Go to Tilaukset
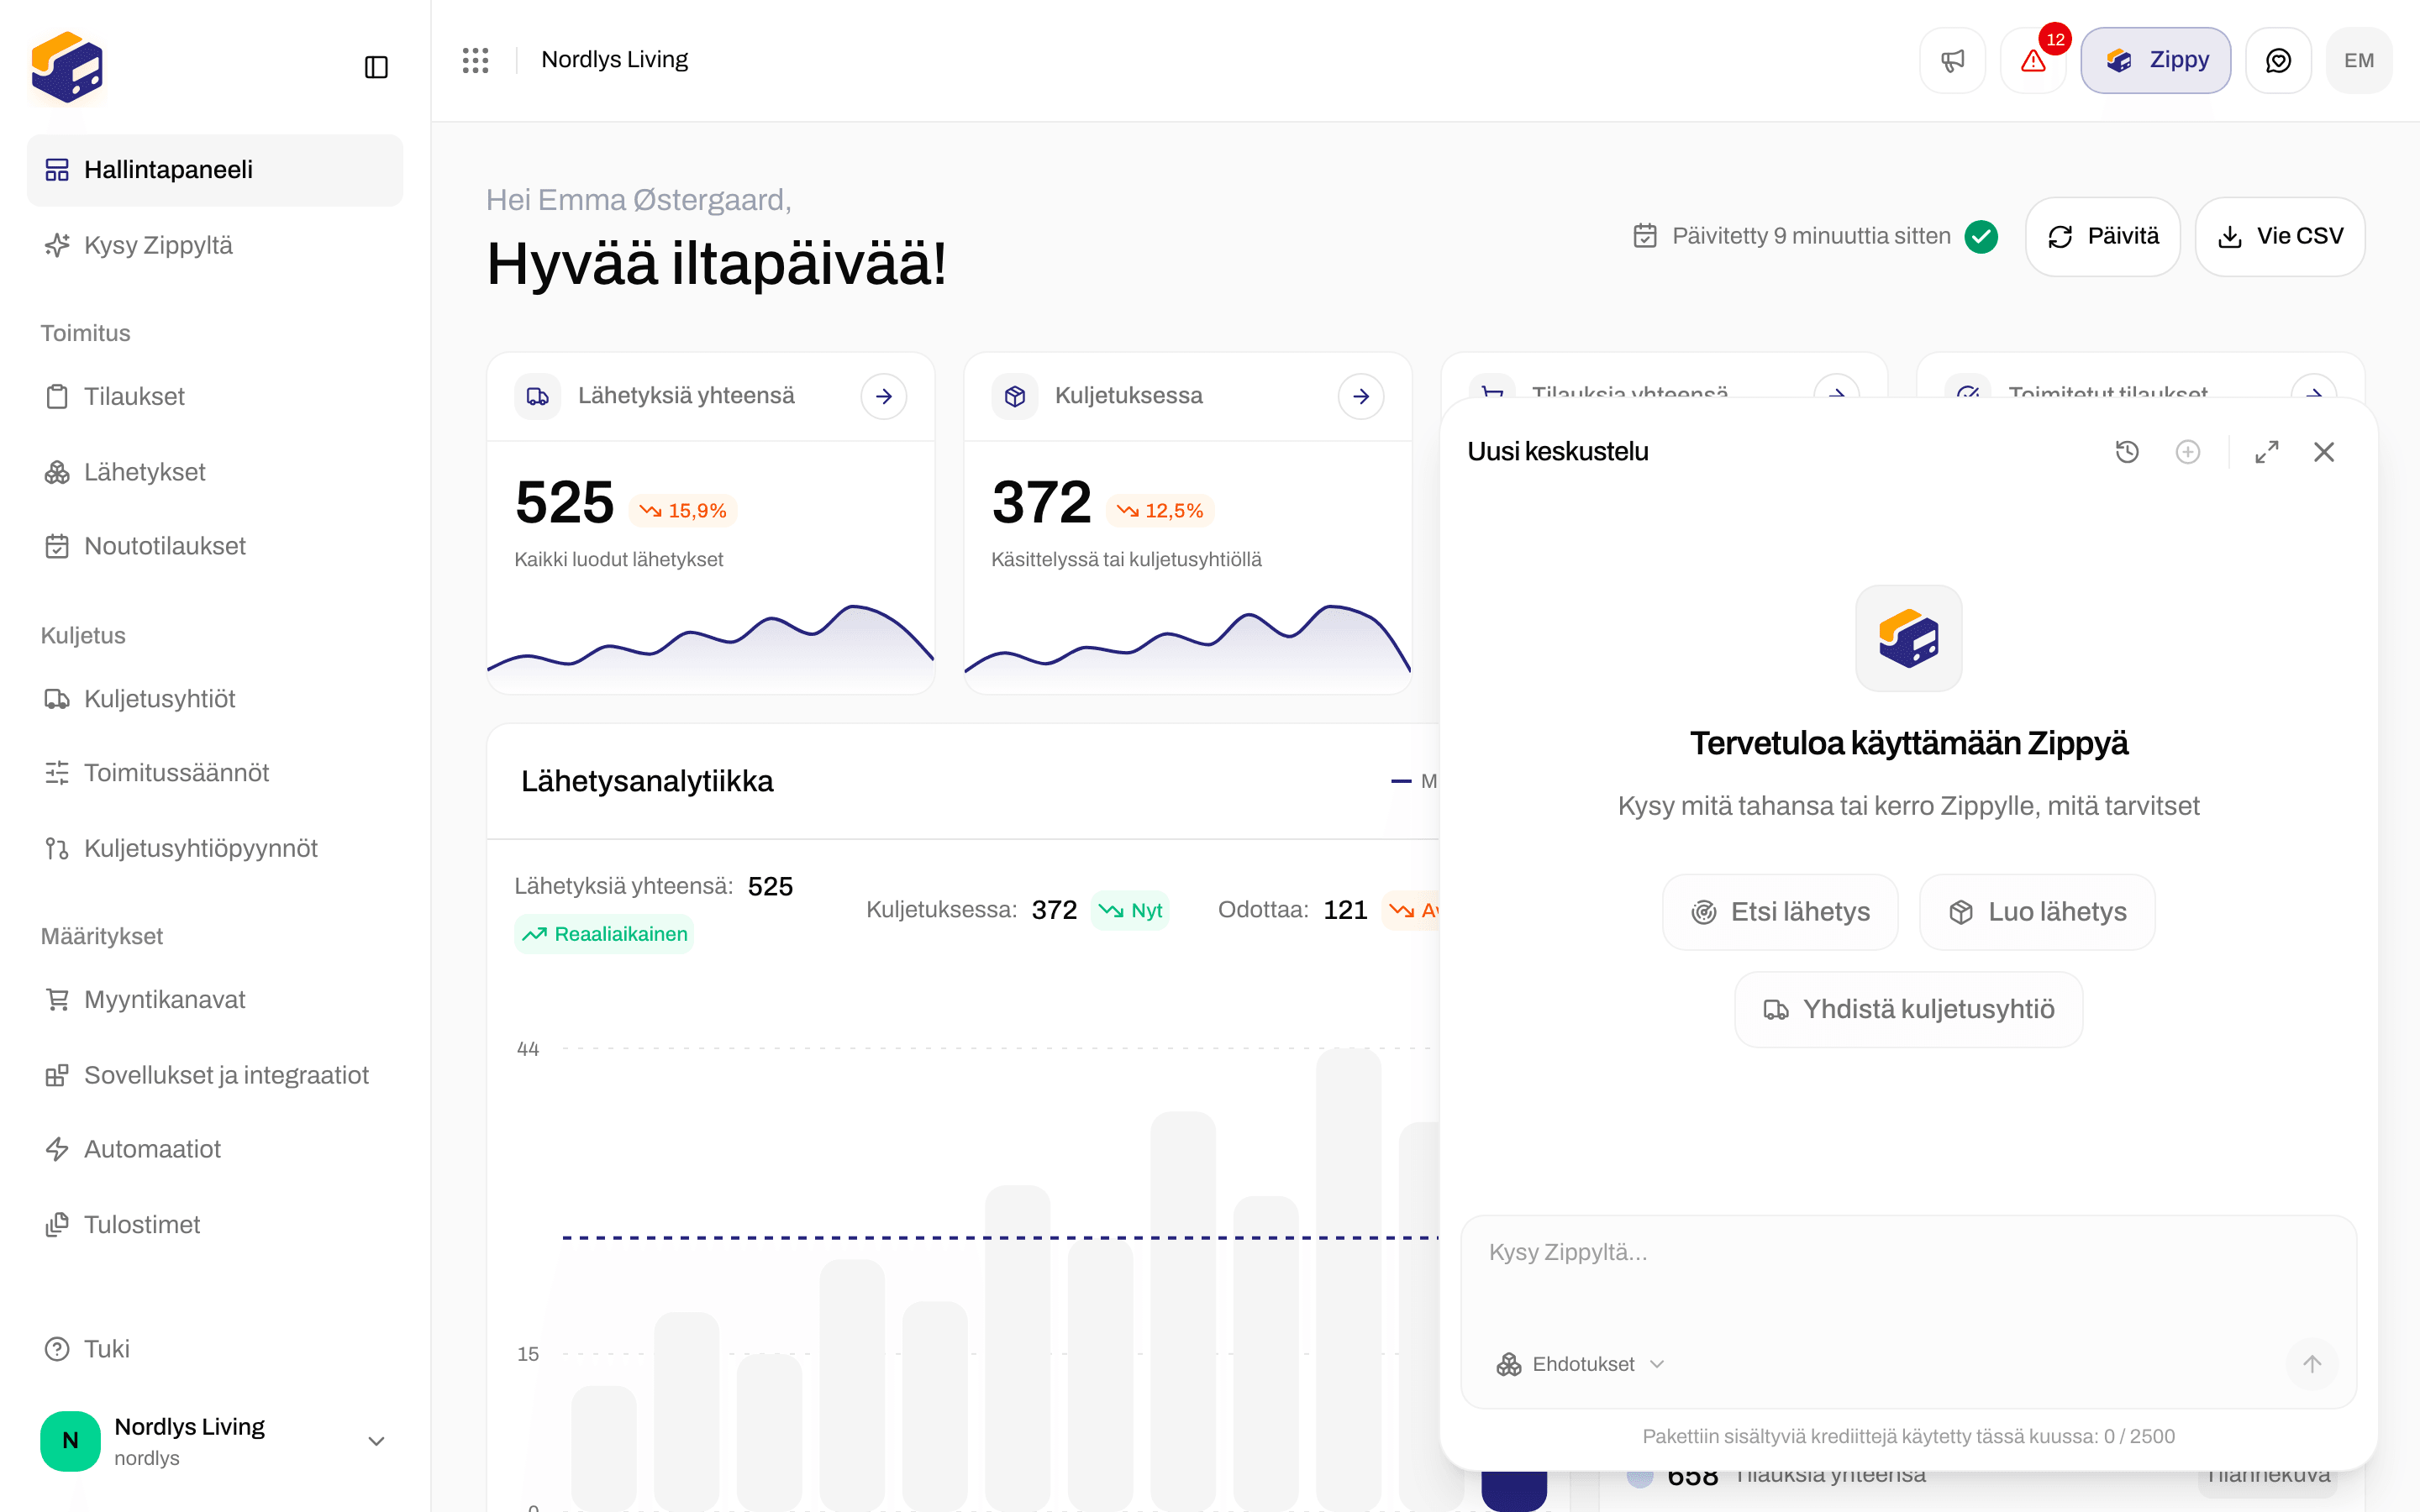The width and height of the screenshot is (2420, 1512). [214, 397]
